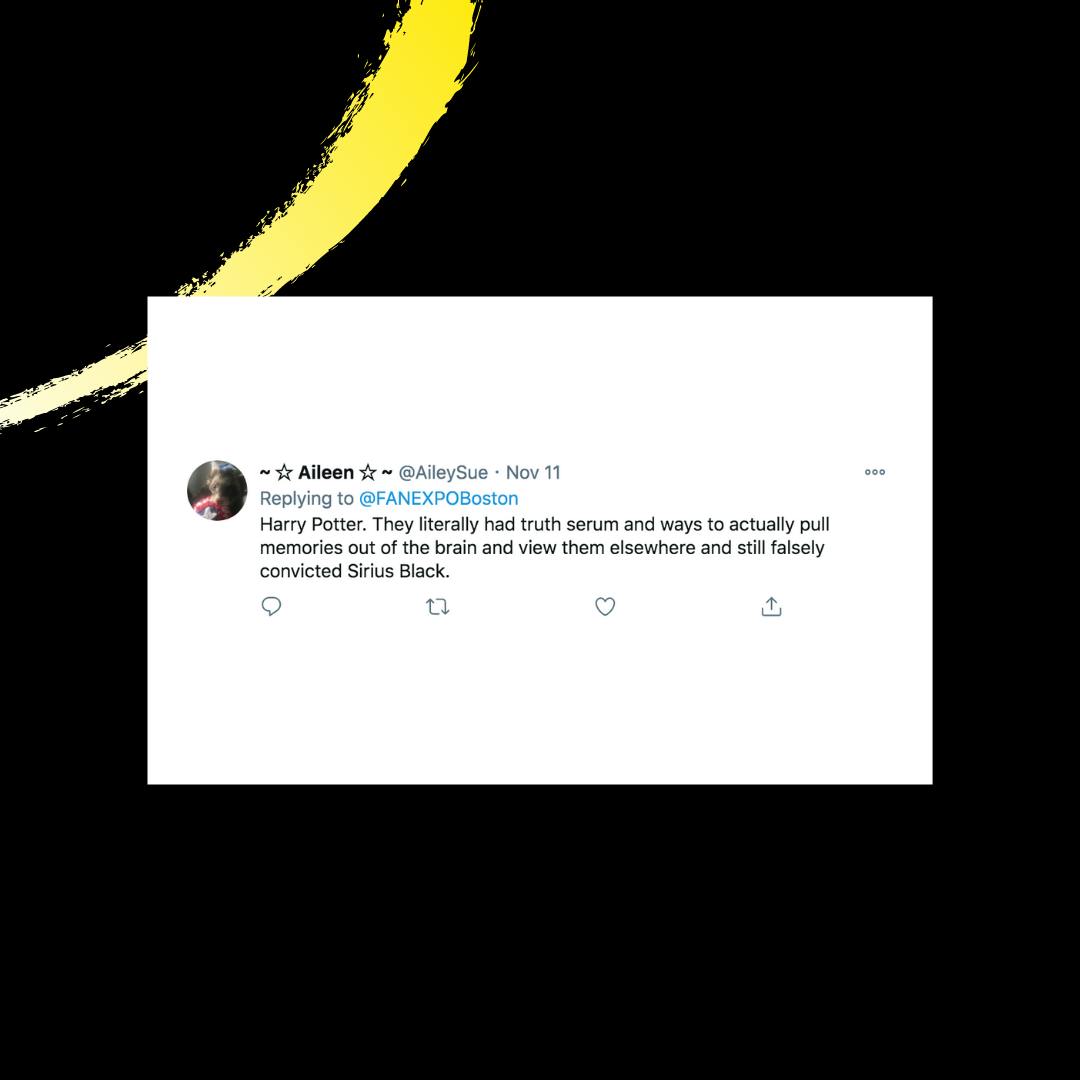Screen dimensions: 1080x1080
Task: Open the @FANEXPOBoston mention link
Action: click(x=439, y=498)
